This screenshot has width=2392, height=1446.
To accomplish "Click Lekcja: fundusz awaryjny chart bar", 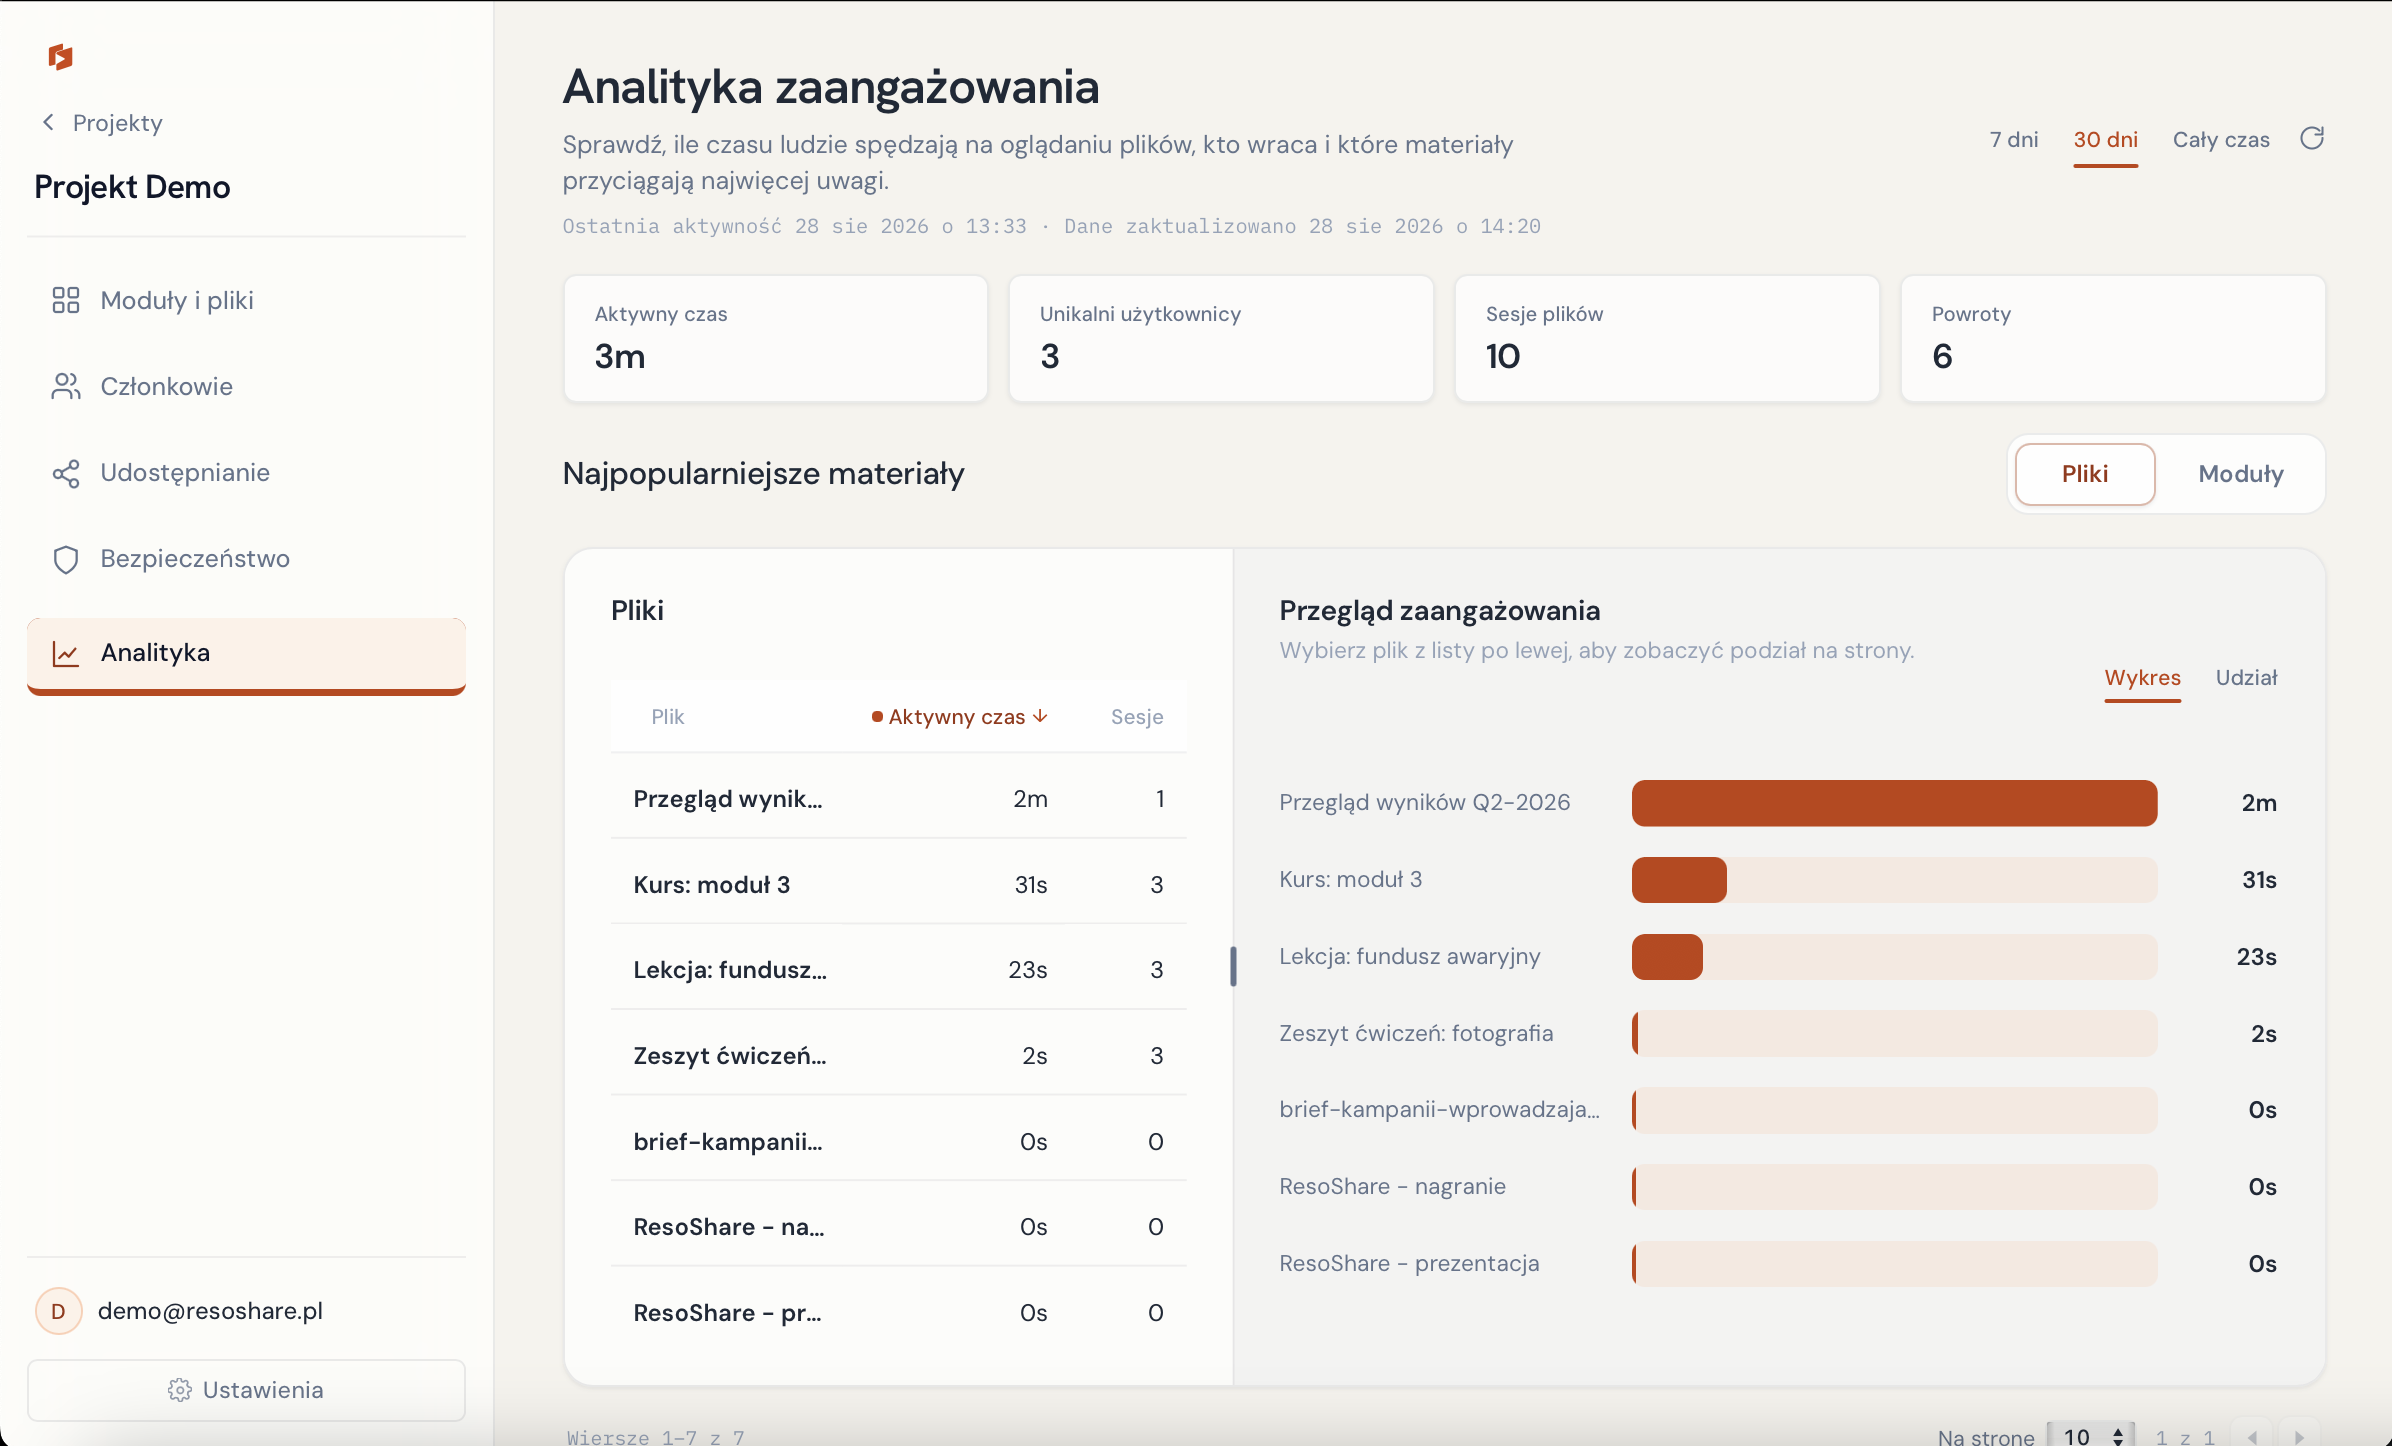I will coord(1894,957).
